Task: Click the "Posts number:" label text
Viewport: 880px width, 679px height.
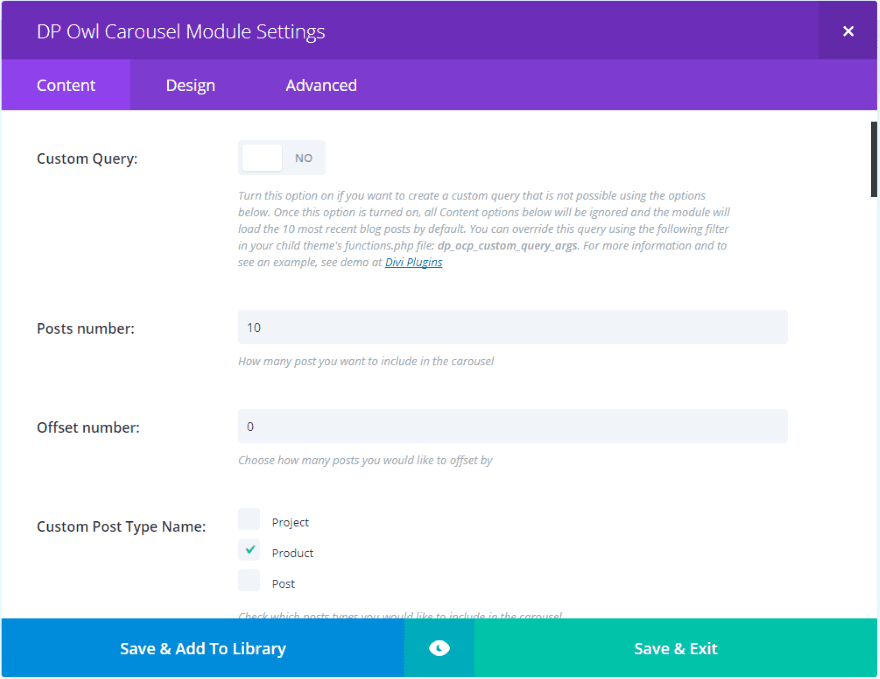Action: (x=86, y=328)
